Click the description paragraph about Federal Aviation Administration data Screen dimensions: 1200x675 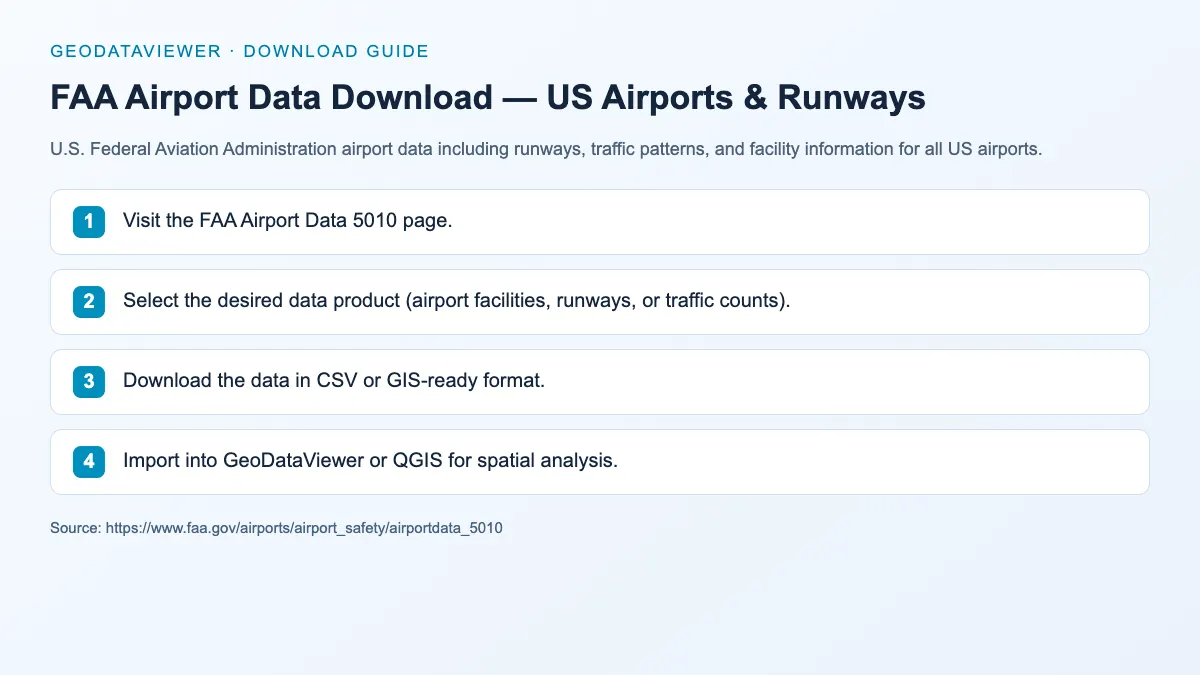pos(546,150)
